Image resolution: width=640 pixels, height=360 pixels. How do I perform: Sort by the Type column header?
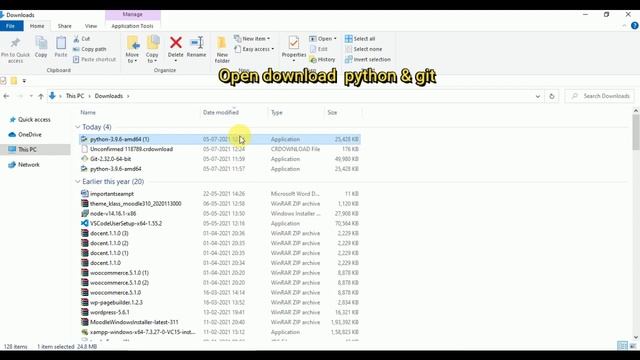pos(277,113)
